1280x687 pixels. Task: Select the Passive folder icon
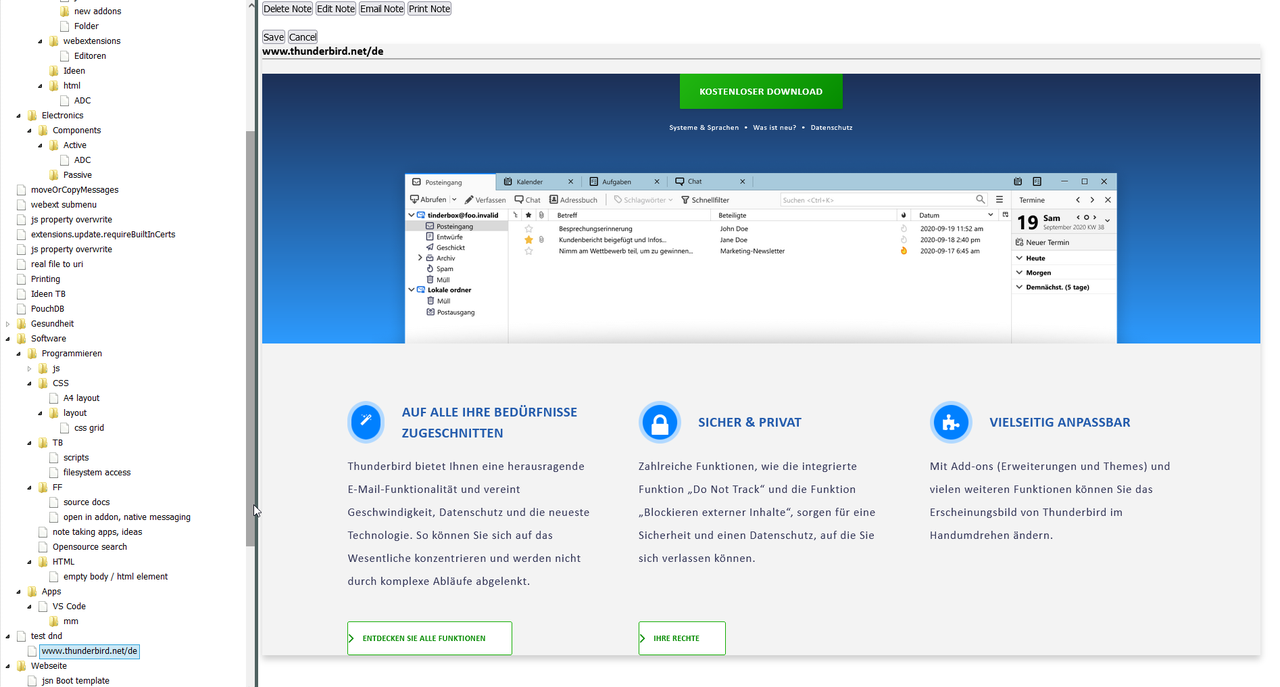click(x=54, y=175)
